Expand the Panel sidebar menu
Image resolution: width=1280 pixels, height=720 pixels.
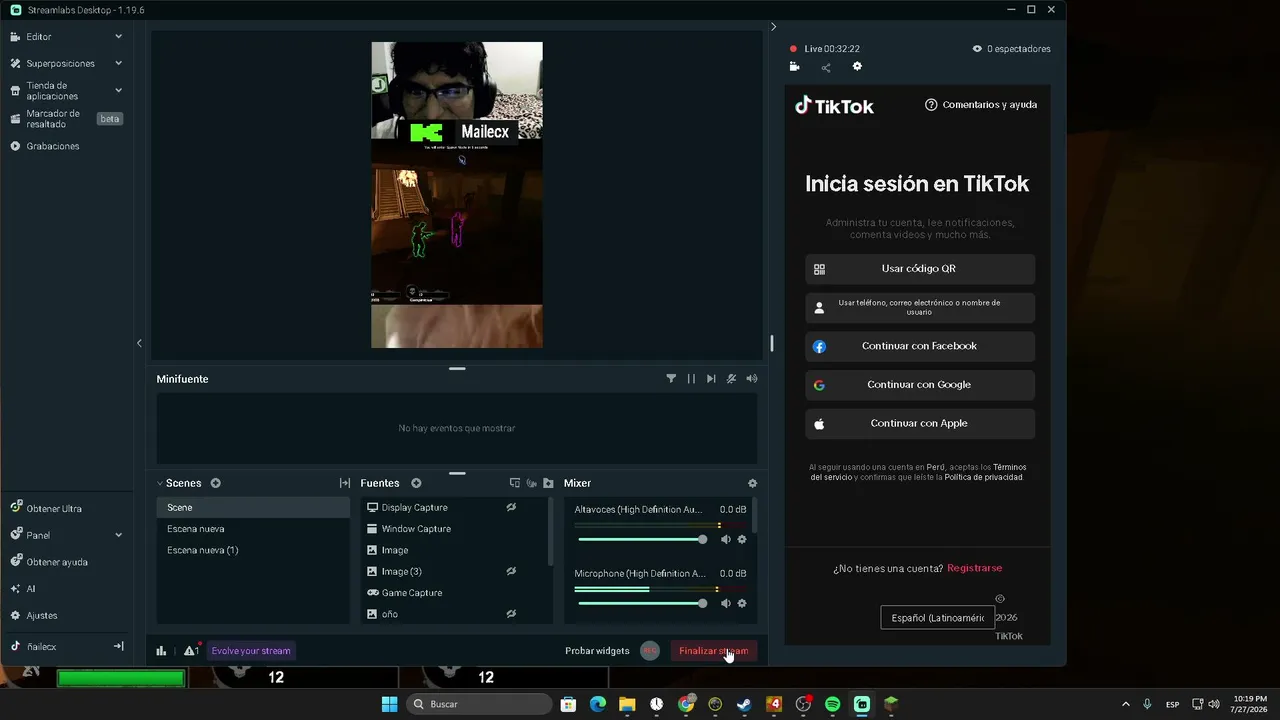pos(118,535)
